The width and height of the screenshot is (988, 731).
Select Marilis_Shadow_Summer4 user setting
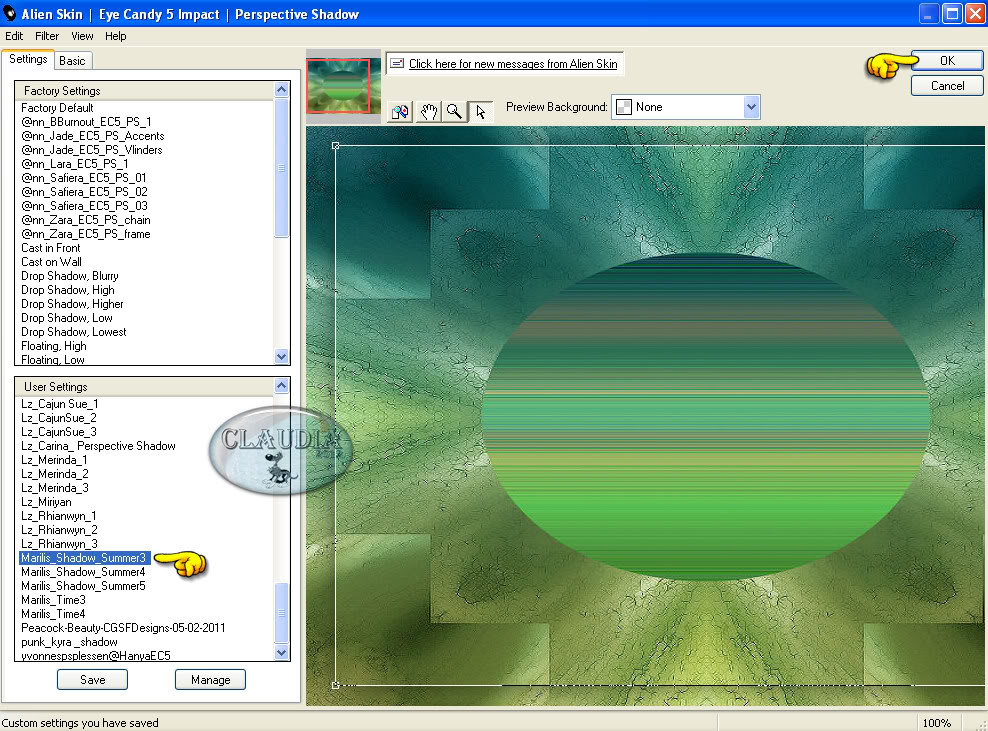[83, 572]
